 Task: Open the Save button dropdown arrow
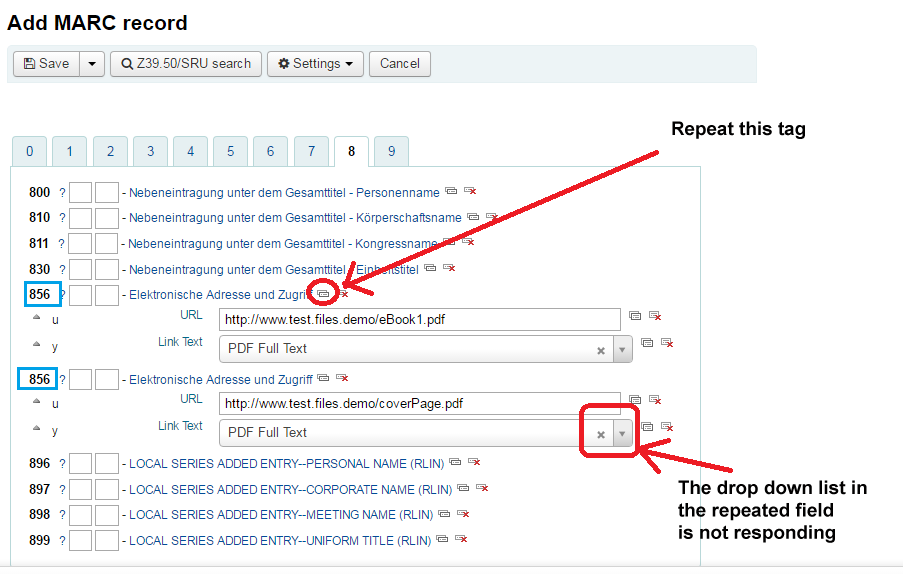91,64
